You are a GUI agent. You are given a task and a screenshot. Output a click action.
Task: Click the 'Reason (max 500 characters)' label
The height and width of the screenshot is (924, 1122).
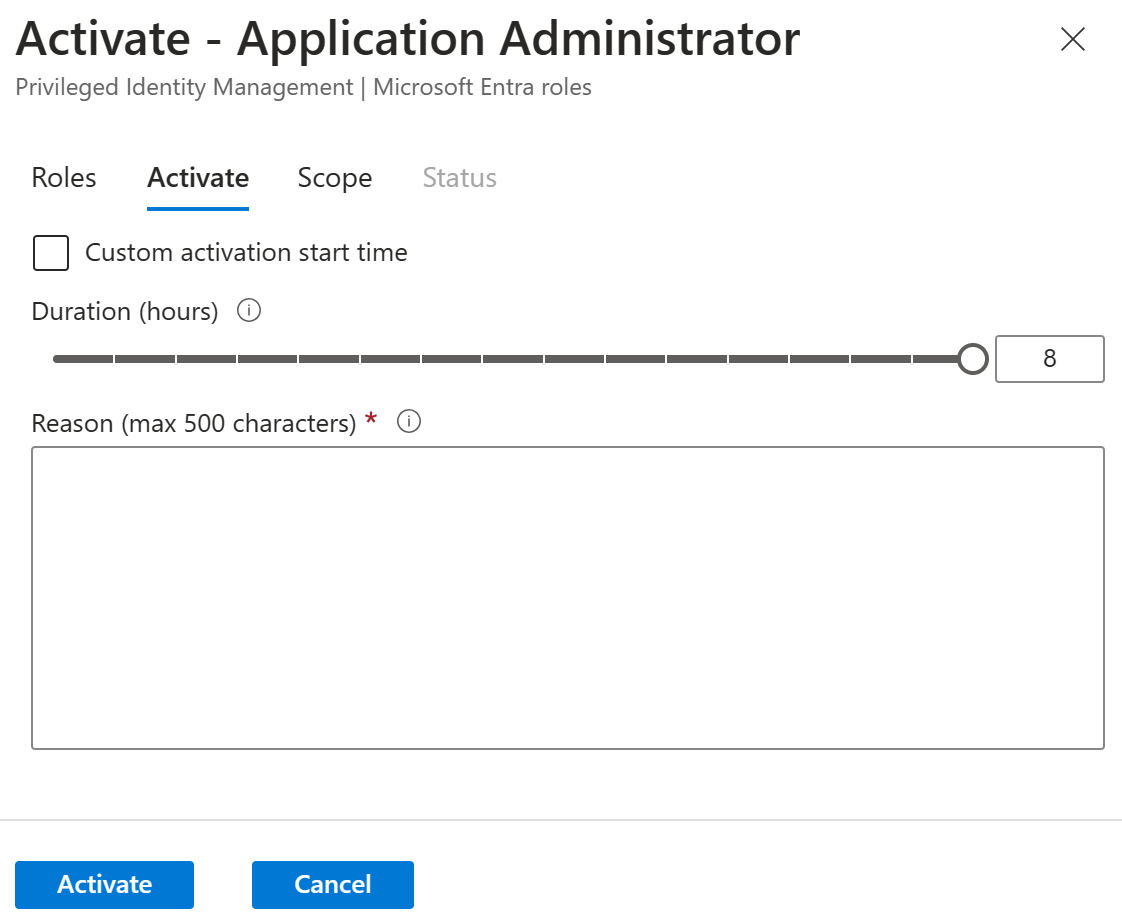194,424
